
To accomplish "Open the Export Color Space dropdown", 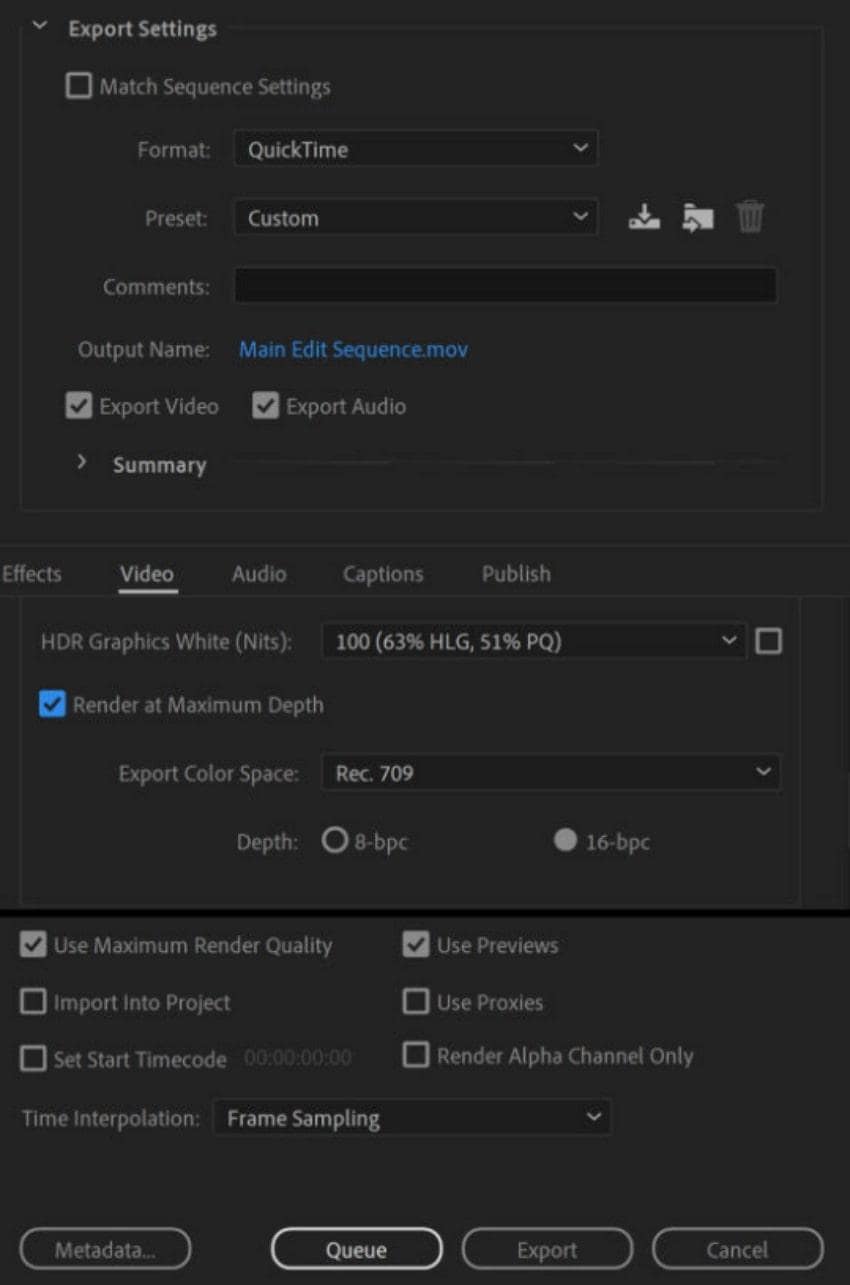I will coord(550,772).
